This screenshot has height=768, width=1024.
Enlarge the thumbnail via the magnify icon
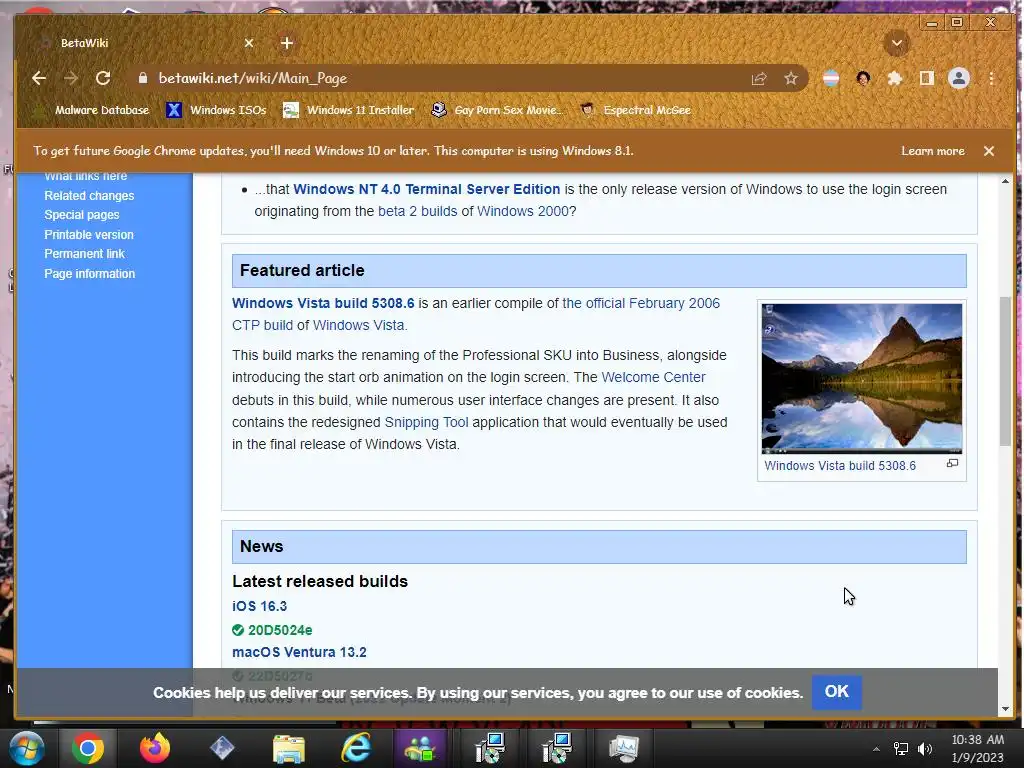coord(953,463)
